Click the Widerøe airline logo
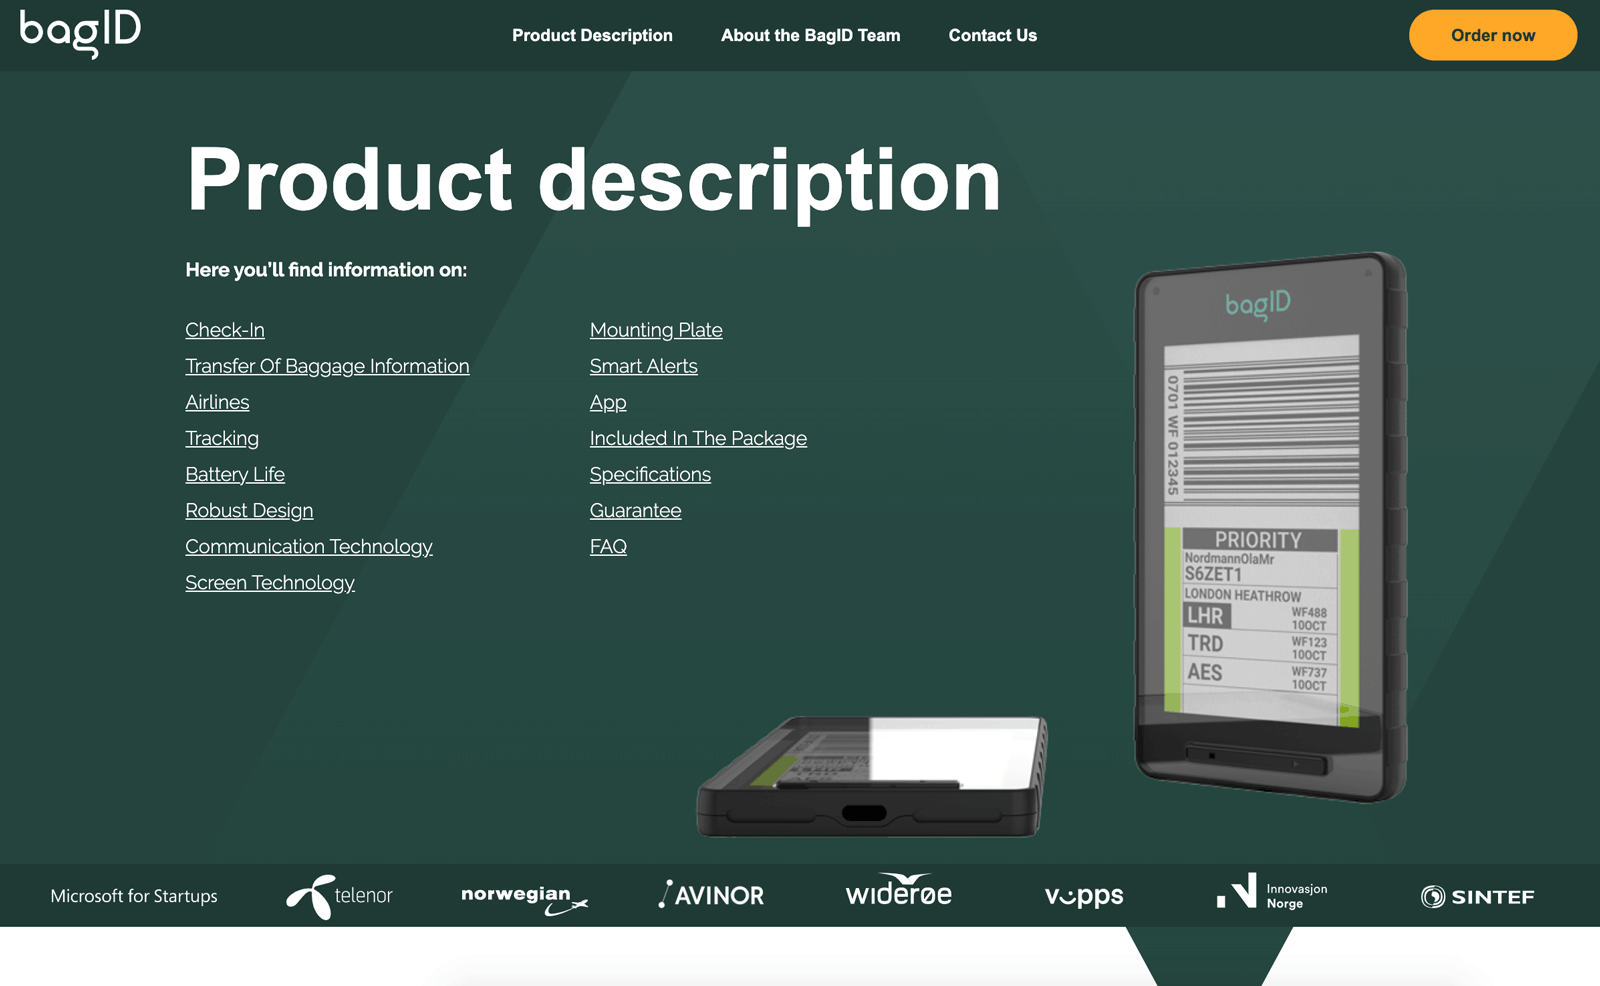The height and width of the screenshot is (986, 1600). (899, 890)
